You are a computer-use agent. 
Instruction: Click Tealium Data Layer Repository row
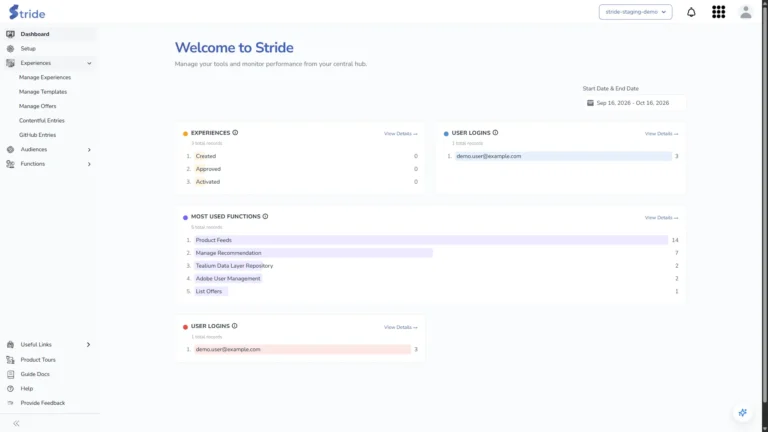click(431, 266)
